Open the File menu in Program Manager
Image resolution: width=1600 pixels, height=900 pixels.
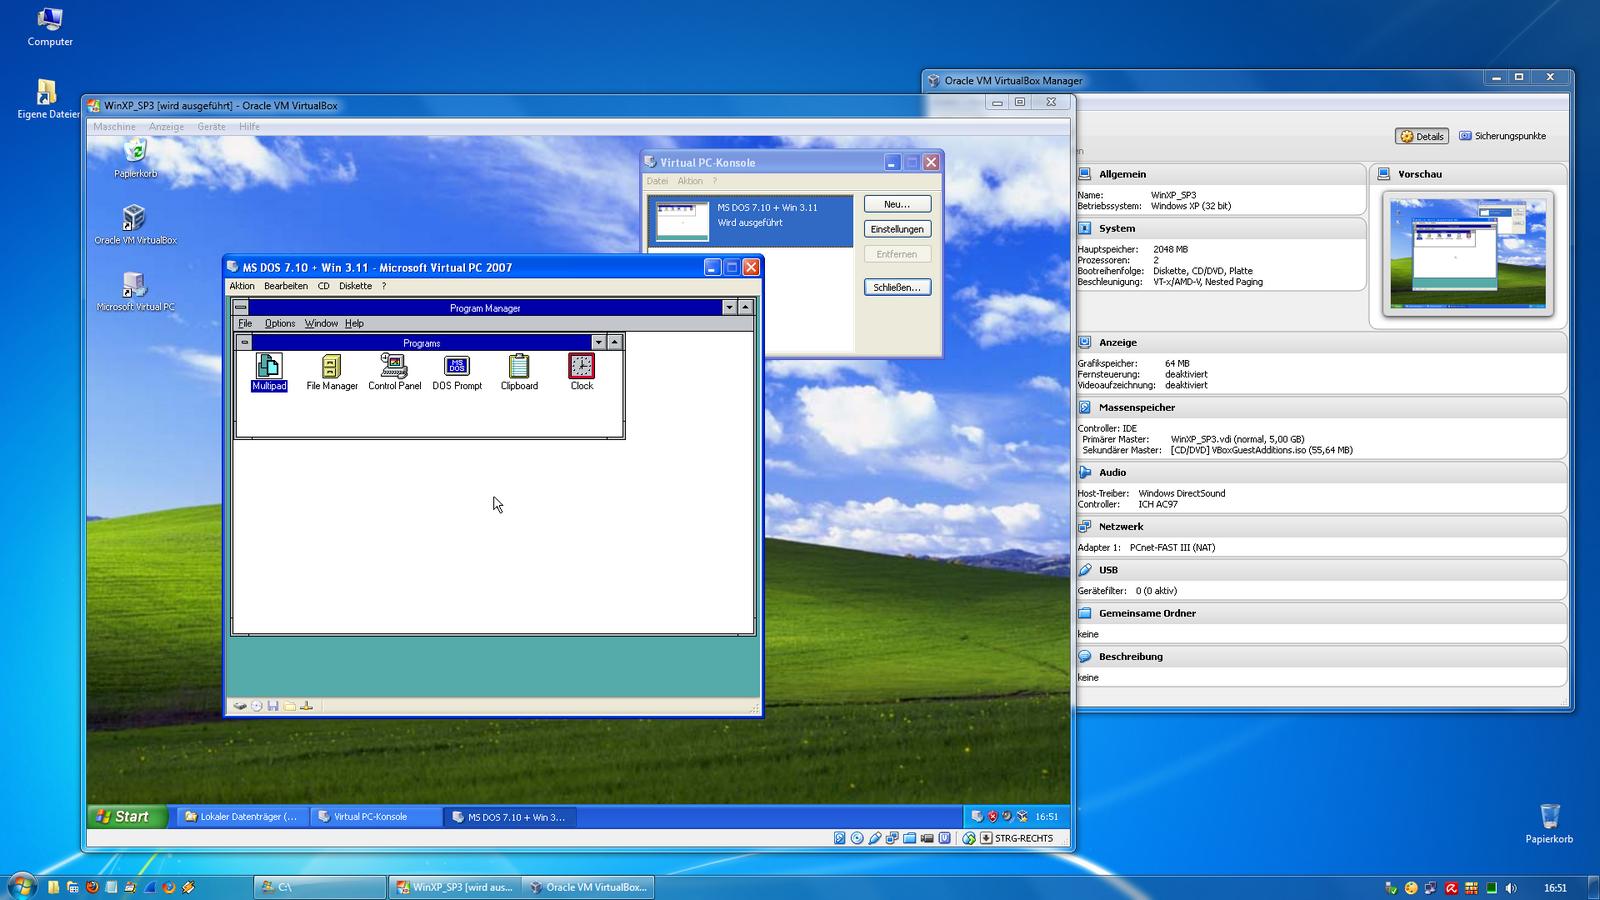[x=245, y=324]
